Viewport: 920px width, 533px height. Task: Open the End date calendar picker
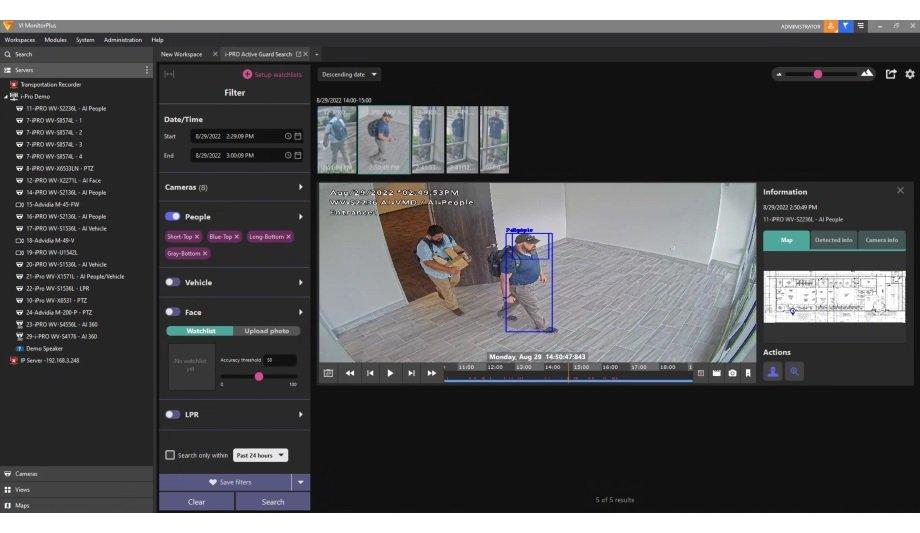point(298,156)
